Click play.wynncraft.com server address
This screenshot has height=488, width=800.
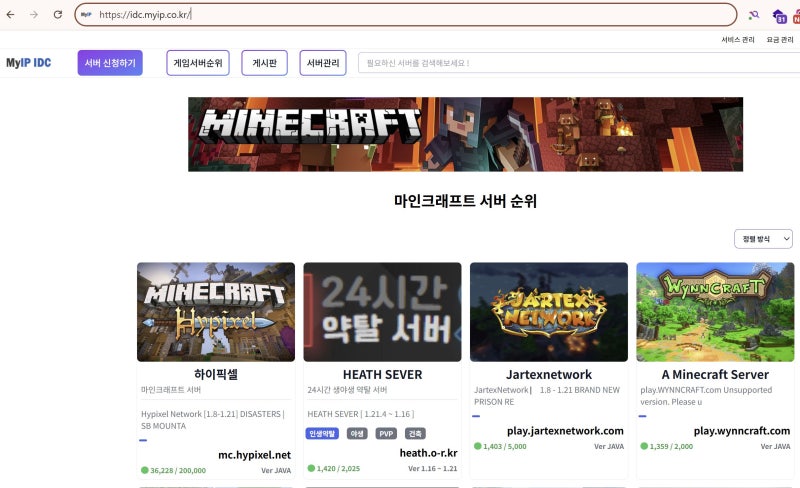pos(742,431)
